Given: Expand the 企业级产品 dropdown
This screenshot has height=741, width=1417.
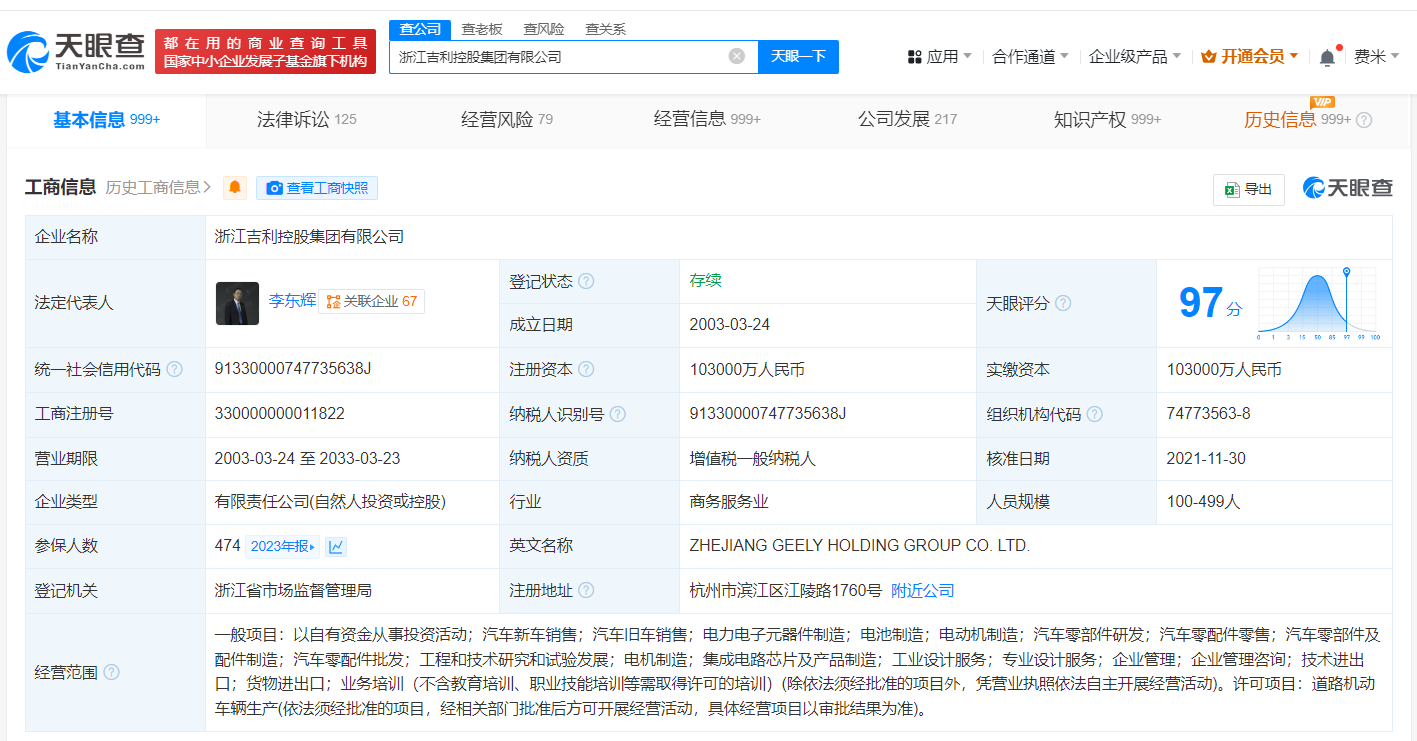Looking at the screenshot, I should (x=1135, y=57).
